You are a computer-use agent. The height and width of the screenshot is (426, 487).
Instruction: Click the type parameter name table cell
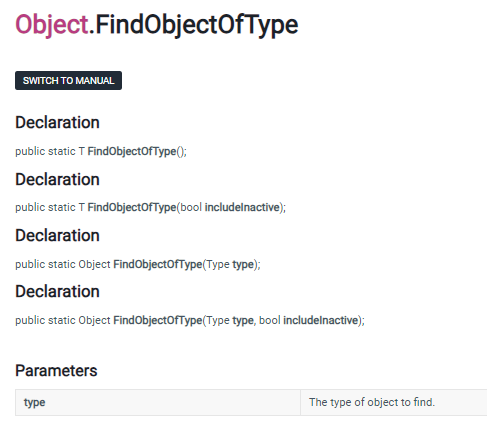coord(158,402)
